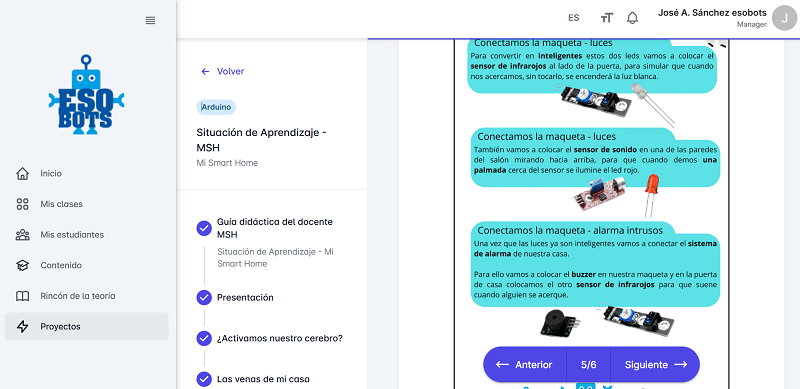
Task: Open ¿Activamos nuestro cerebro? lesson
Action: tap(280, 338)
